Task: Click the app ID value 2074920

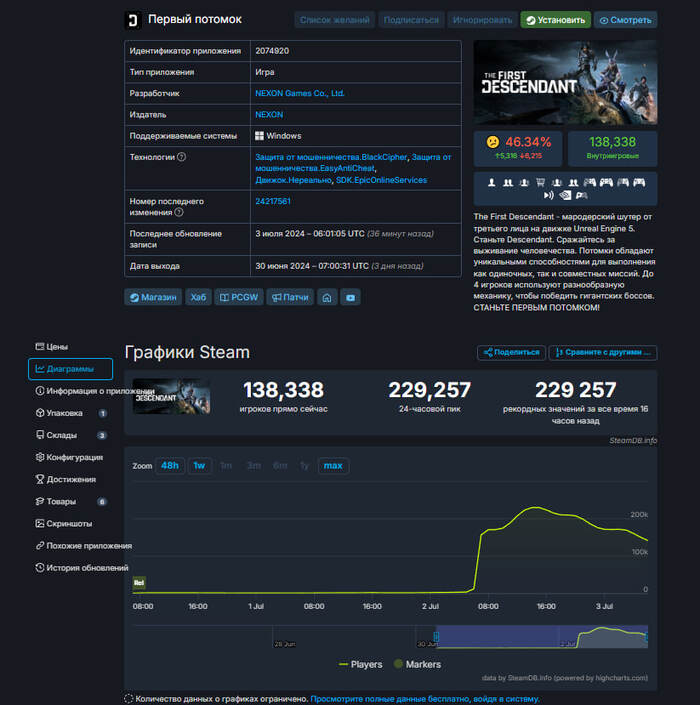Action: [x=272, y=51]
